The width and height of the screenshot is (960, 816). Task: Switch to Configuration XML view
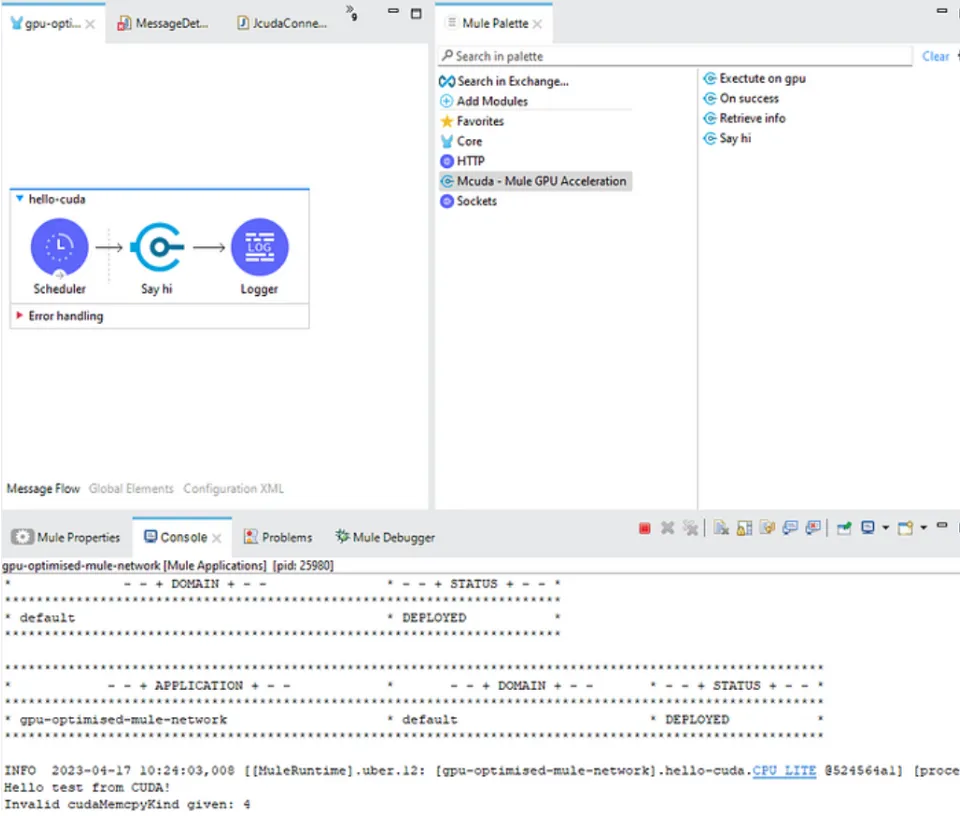pos(233,488)
